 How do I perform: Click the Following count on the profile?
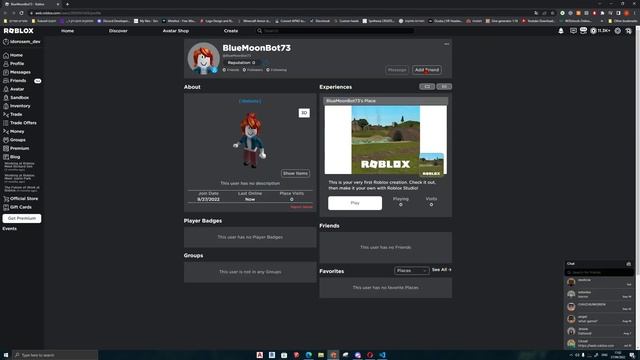pyautogui.click(x=277, y=70)
